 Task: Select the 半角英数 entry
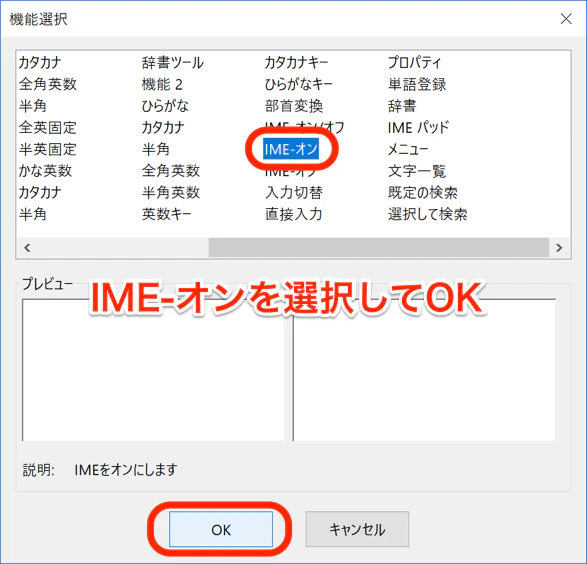pos(171,192)
